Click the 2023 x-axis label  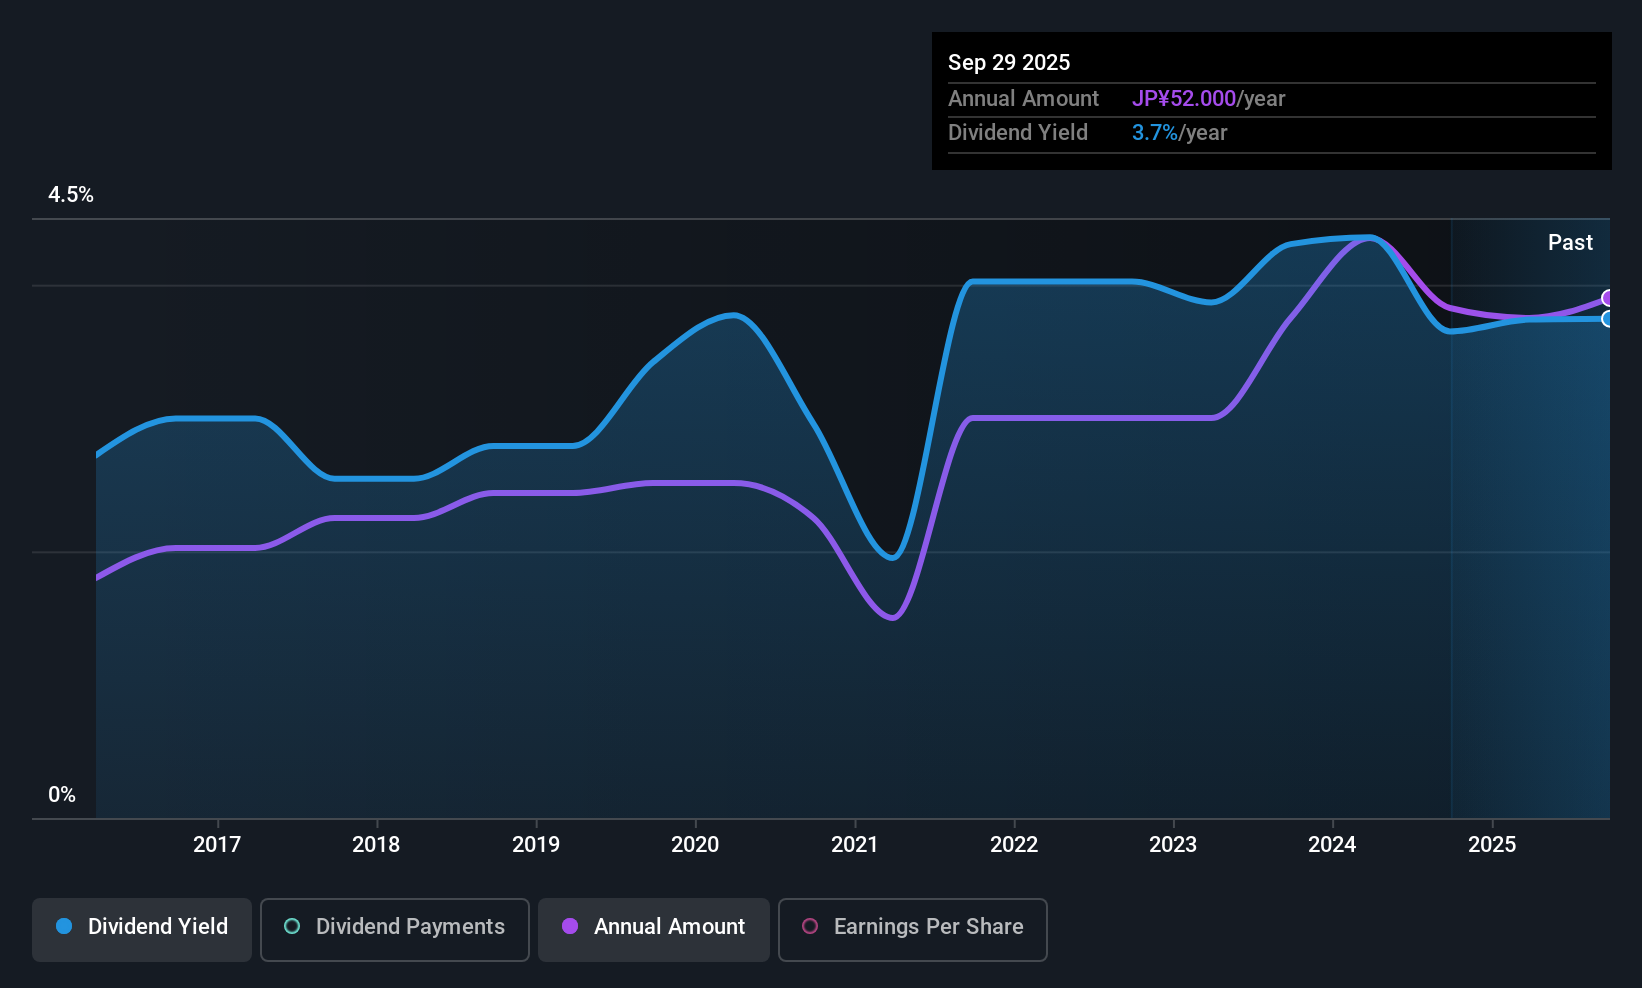pyautogui.click(x=1173, y=845)
